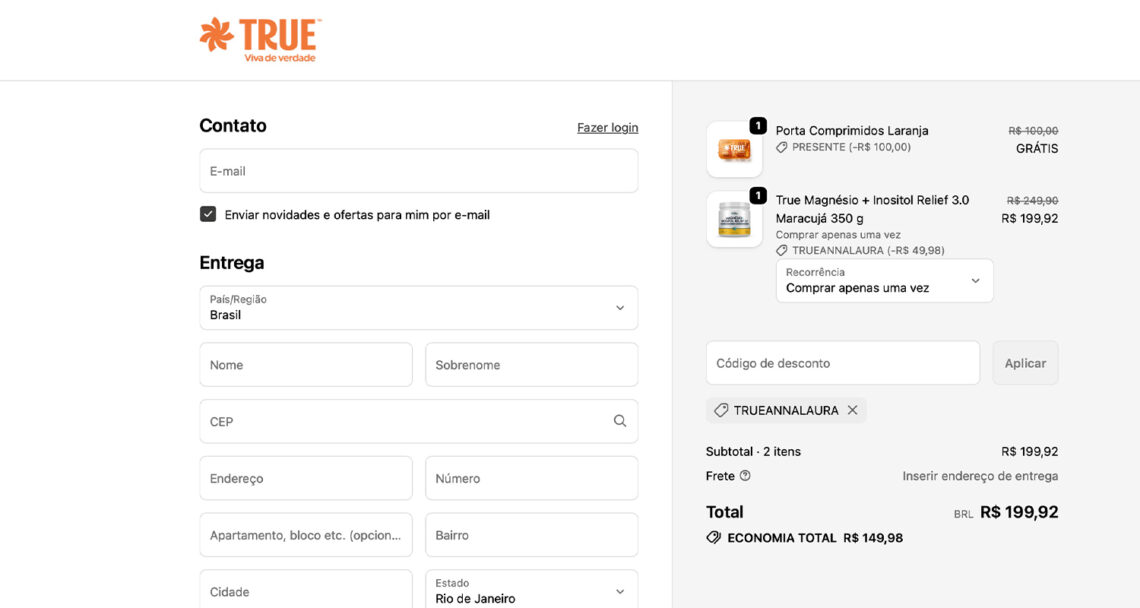Uncheck the email news and offers checkbox

(x=208, y=214)
